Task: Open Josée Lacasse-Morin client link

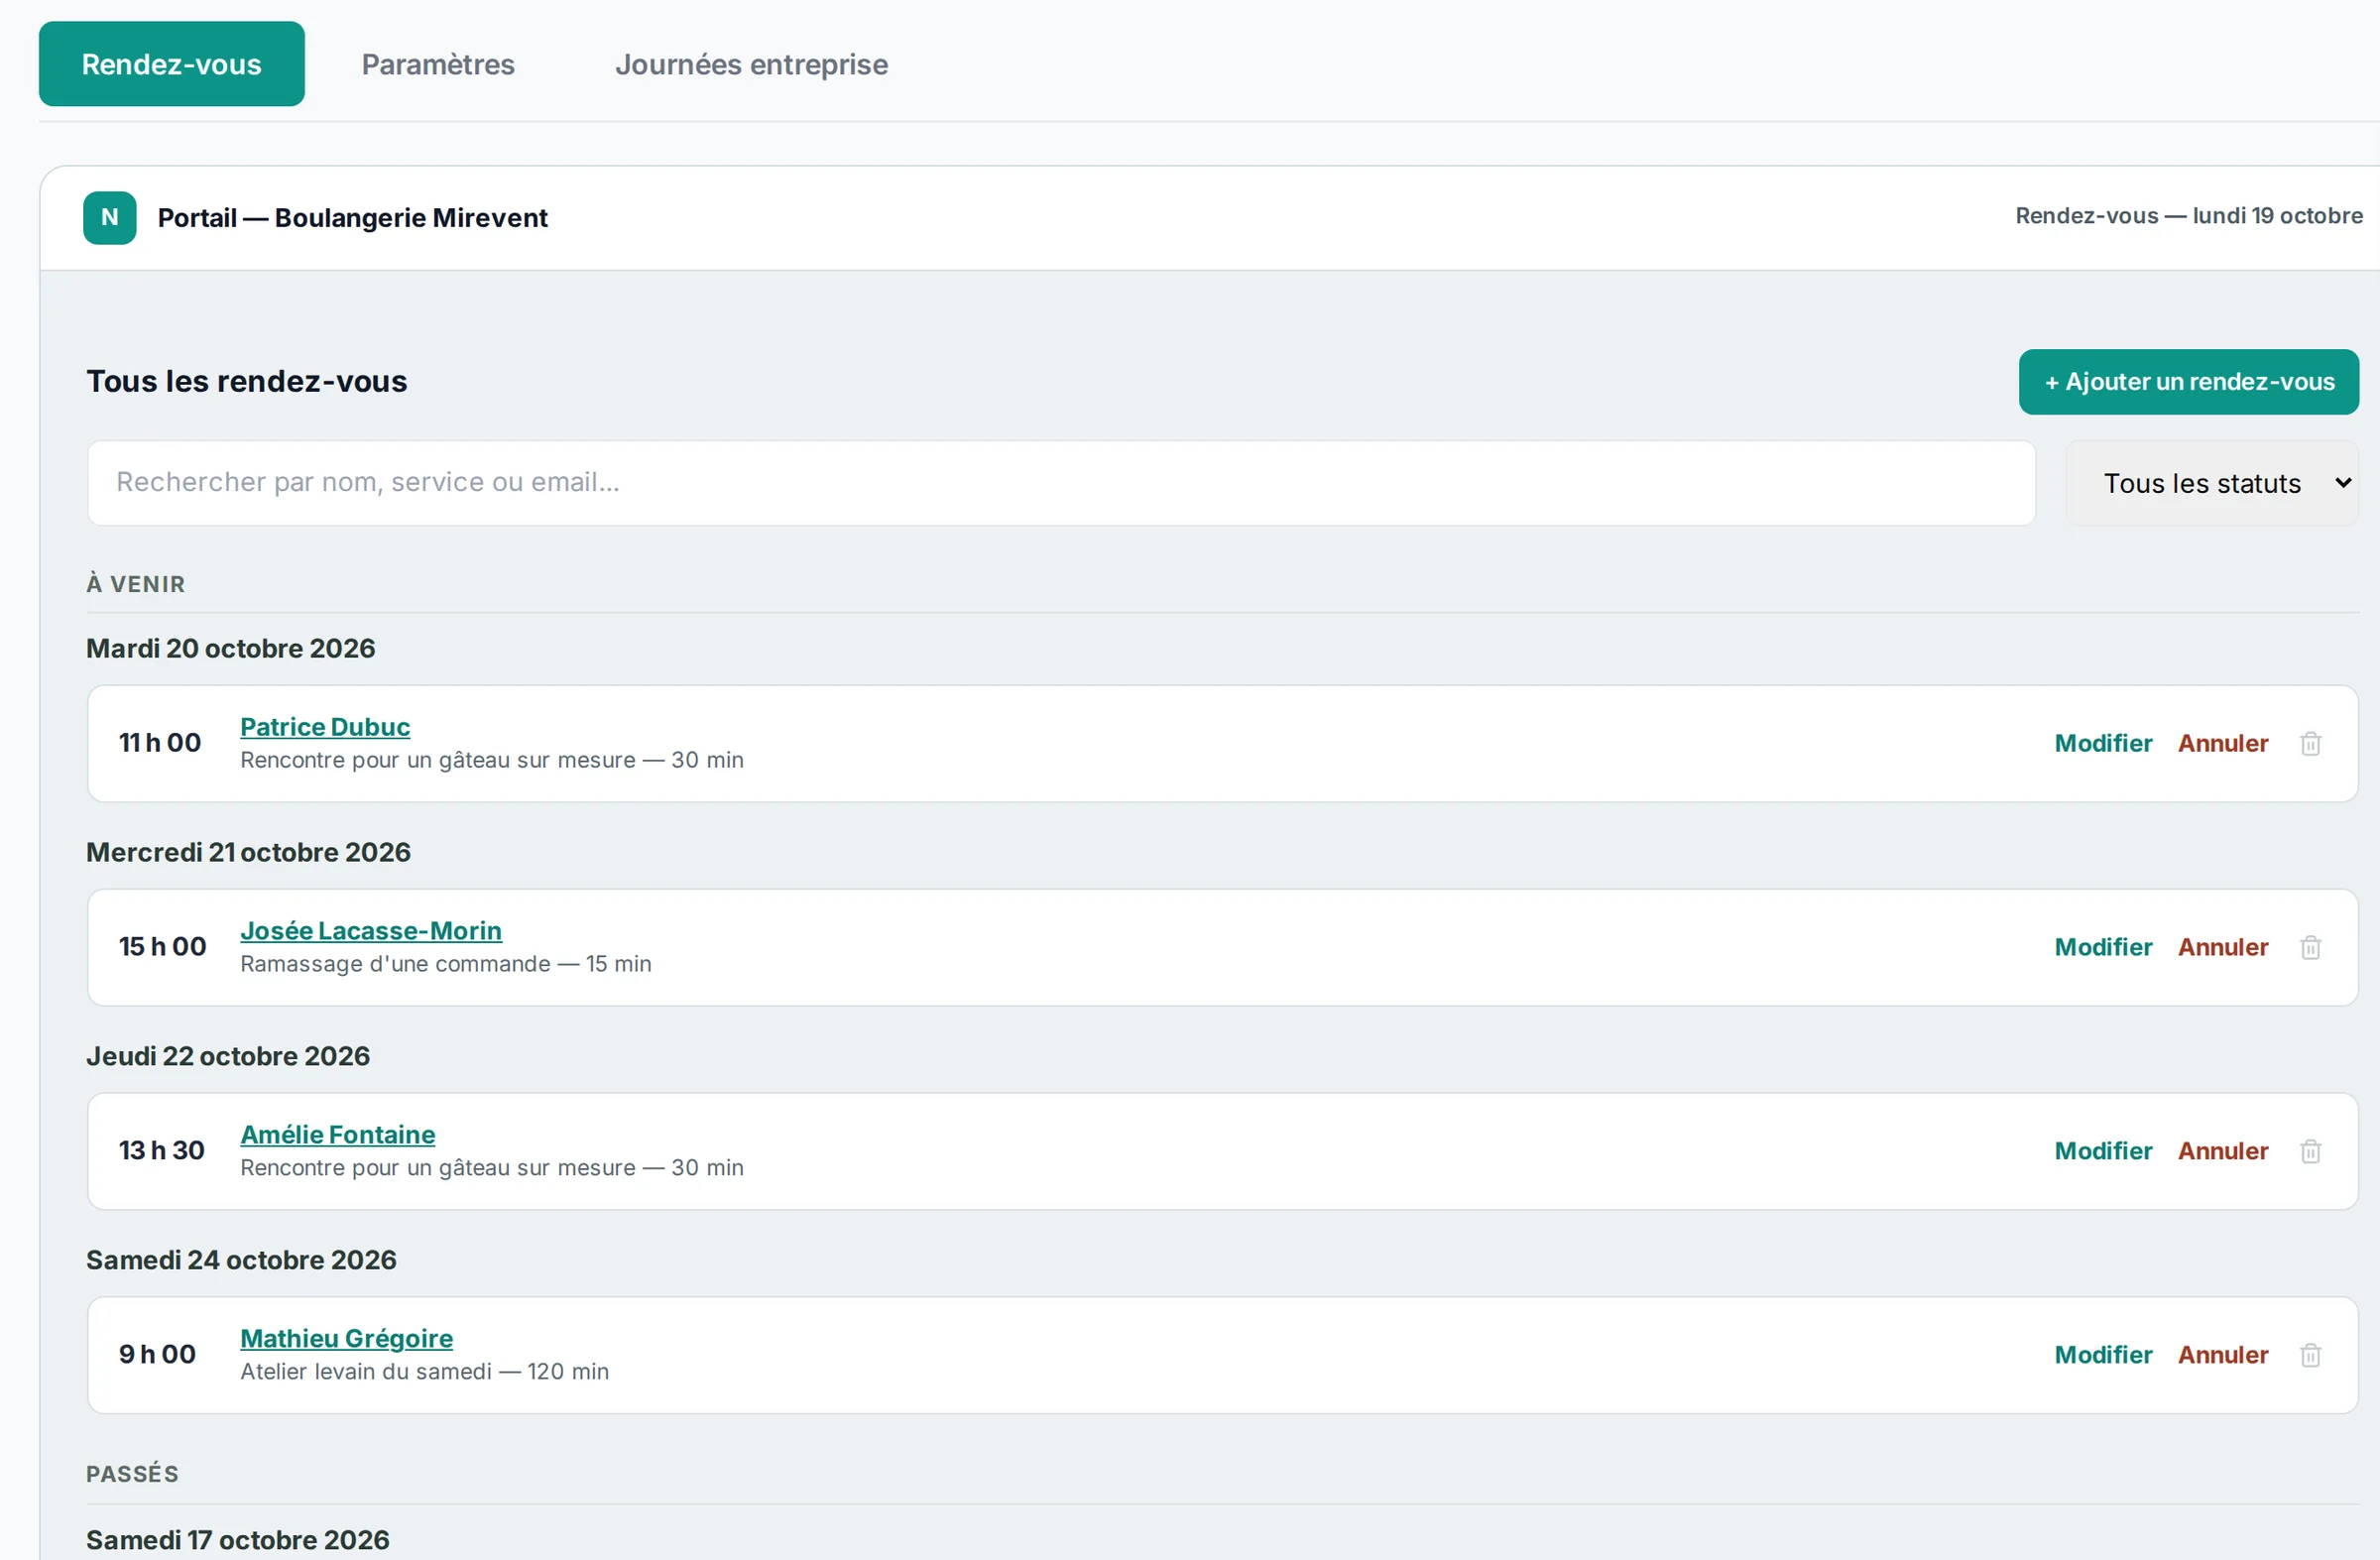Action: (x=371, y=931)
